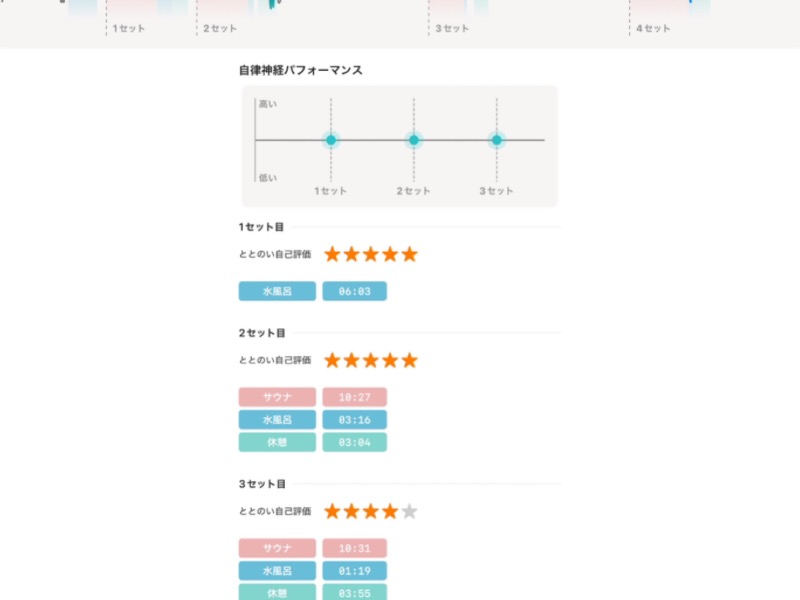
Task: Select the fifth star in 2セット目 rating
Action: pyautogui.click(x=409, y=360)
